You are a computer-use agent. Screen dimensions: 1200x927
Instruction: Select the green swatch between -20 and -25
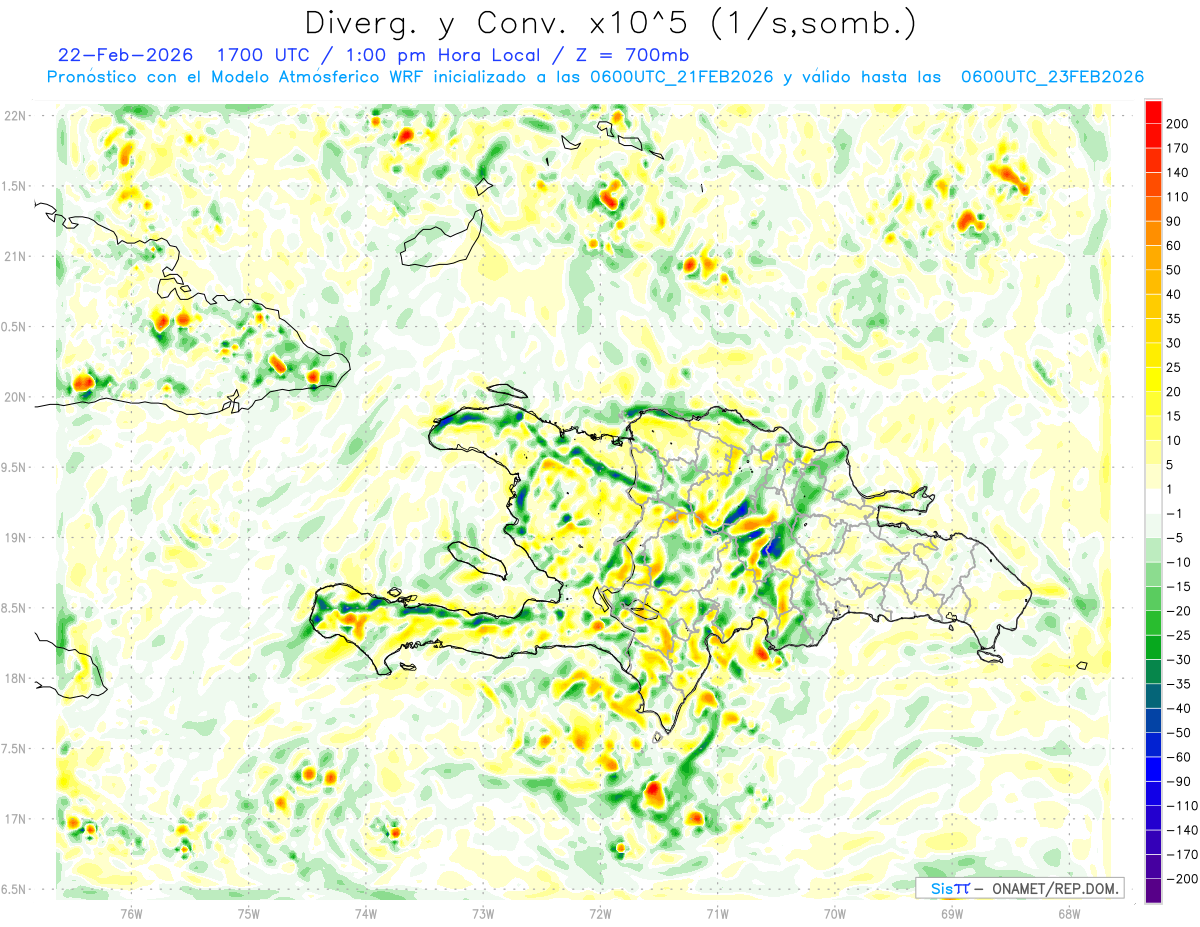pyautogui.click(x=1154, y=624)
